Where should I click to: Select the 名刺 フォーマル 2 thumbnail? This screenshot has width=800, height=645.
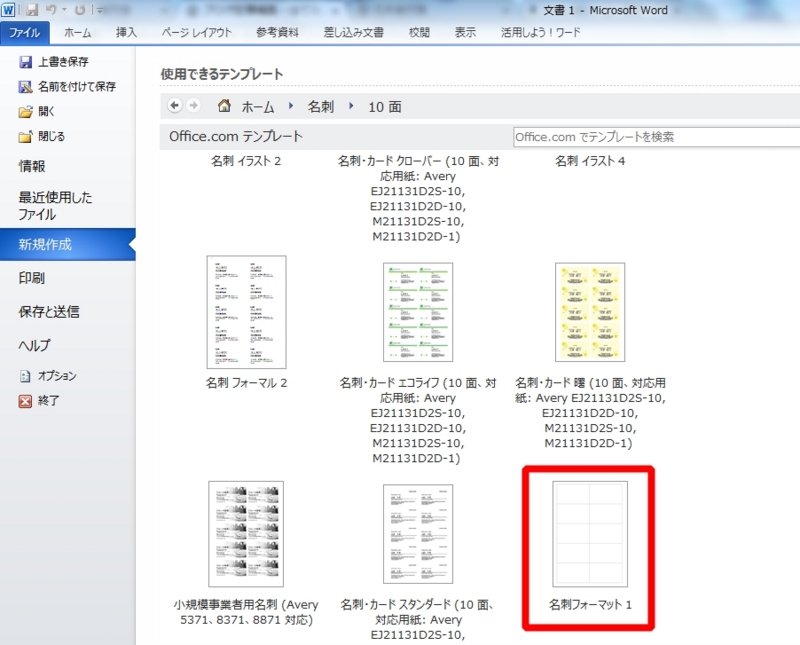(246, 312)
